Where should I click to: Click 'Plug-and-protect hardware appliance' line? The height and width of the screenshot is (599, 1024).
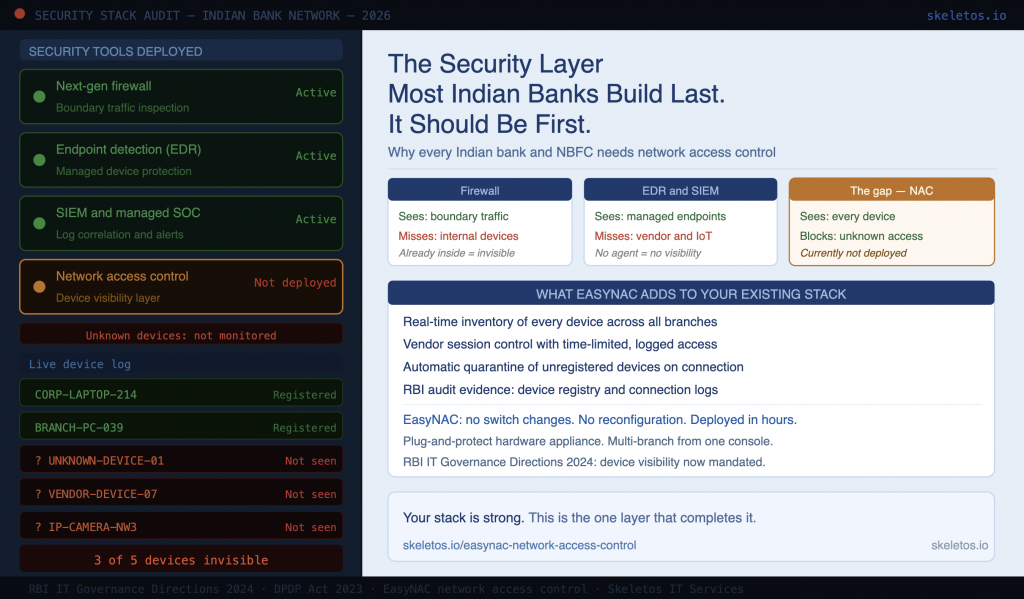588,441
